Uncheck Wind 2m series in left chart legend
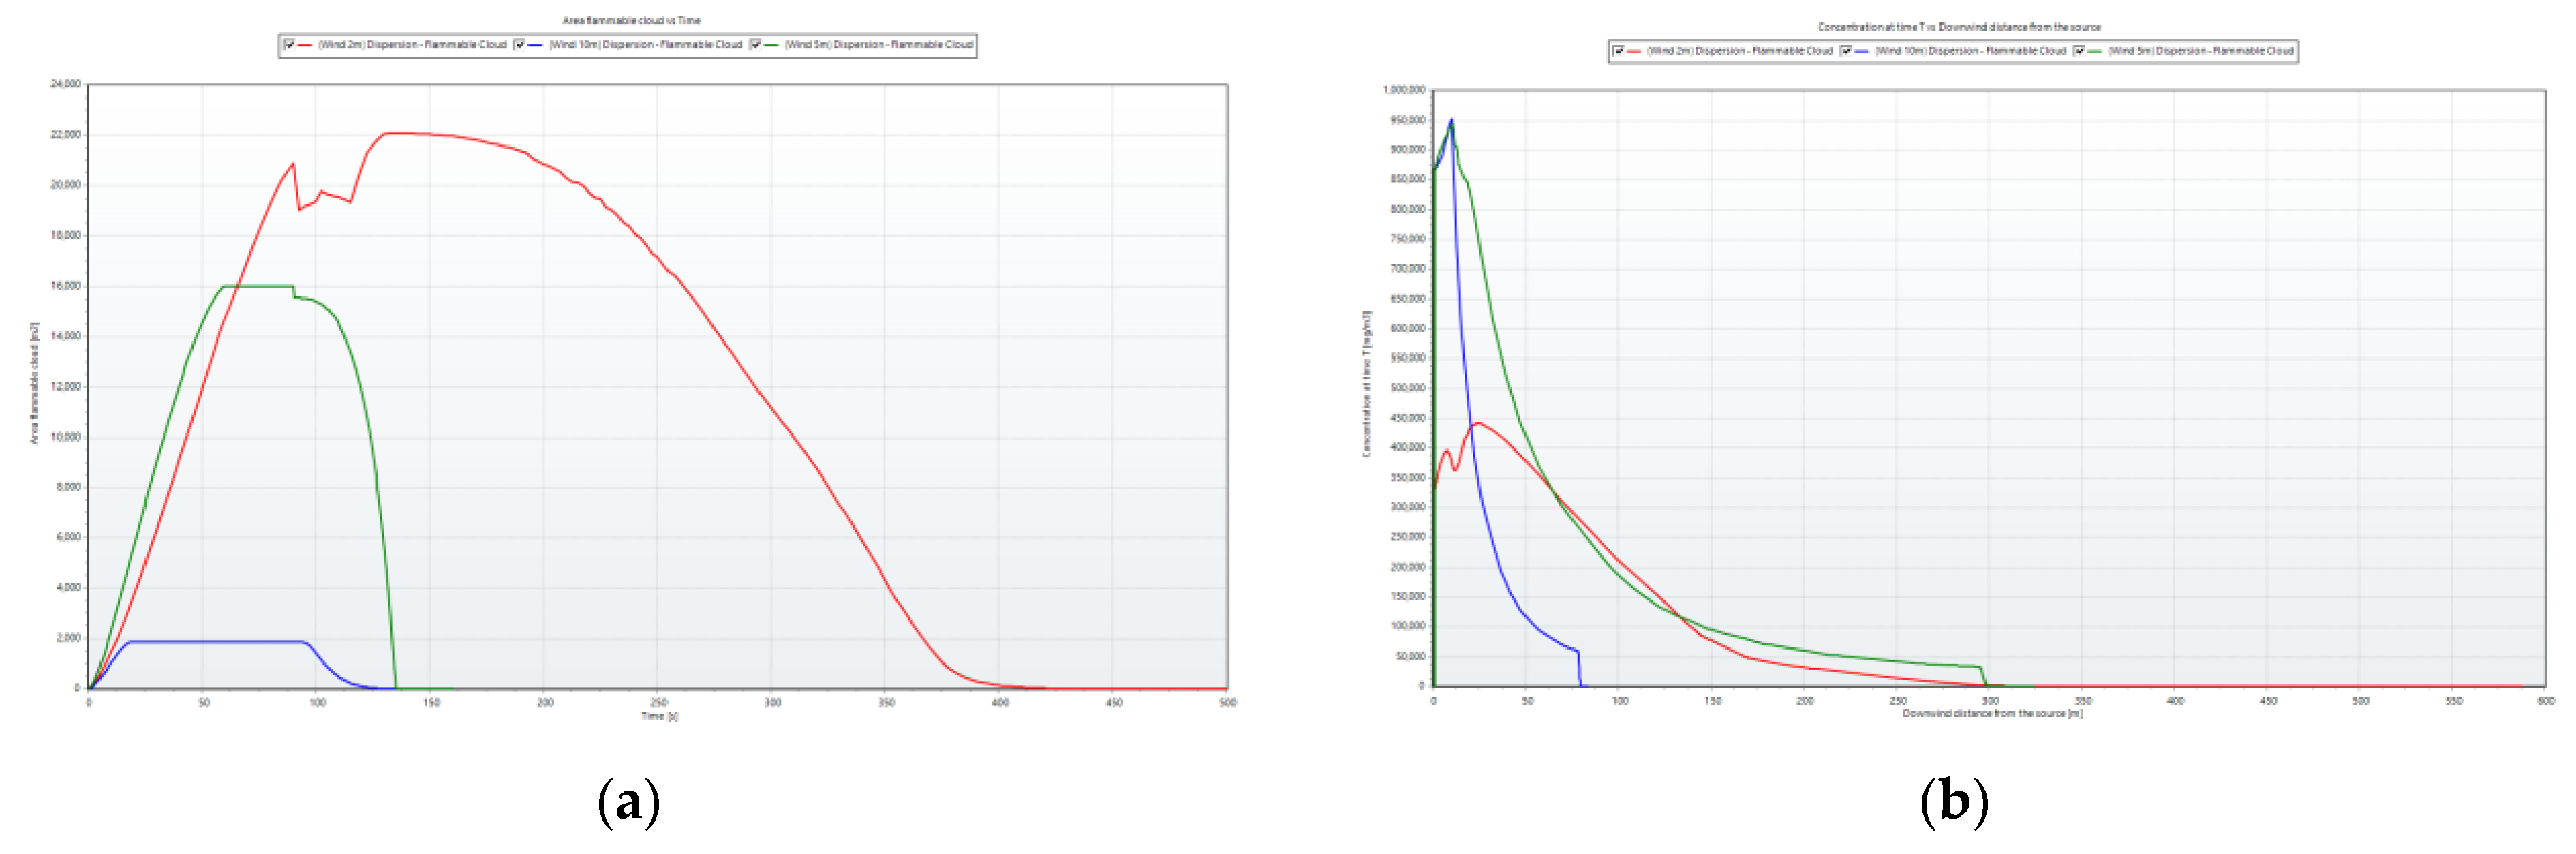The width and height of the screenshot is (2576, 854). [x=289, y=45]
